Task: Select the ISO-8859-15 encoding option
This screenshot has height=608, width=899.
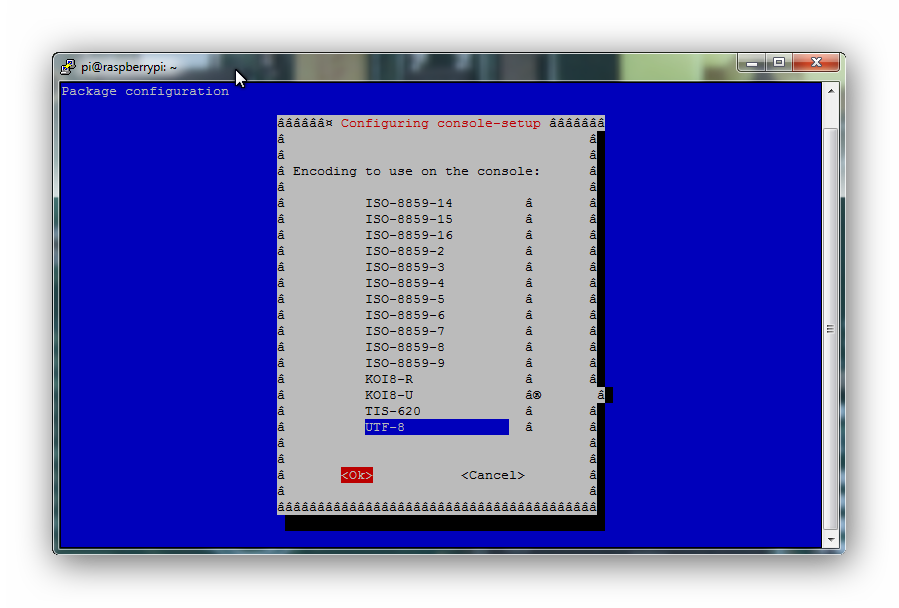Action: coord(408,219)
